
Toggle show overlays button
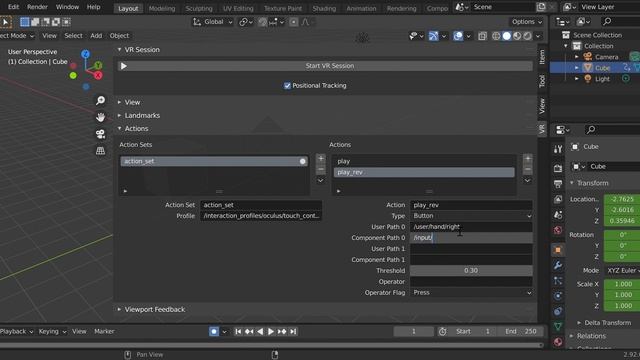(x=458, y=36)
